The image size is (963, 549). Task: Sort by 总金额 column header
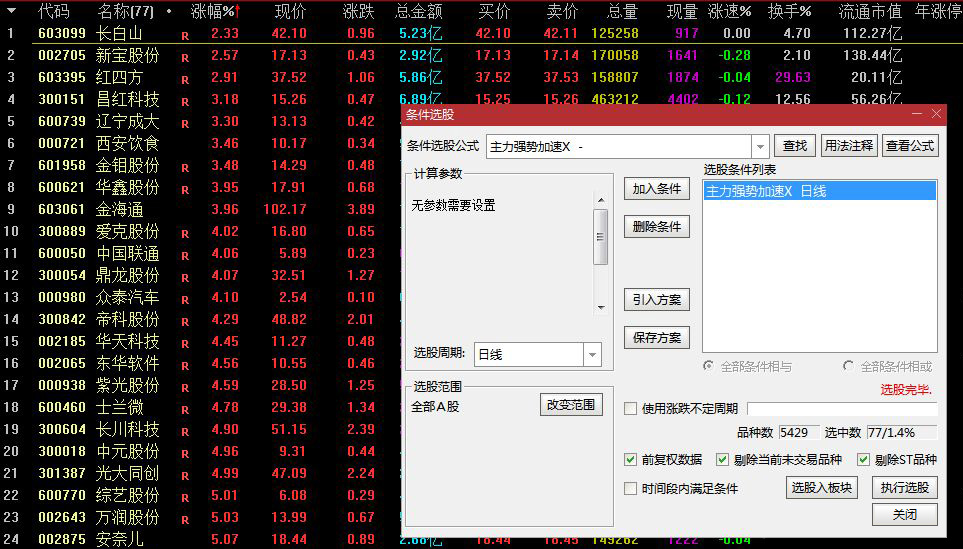(419, 11)
